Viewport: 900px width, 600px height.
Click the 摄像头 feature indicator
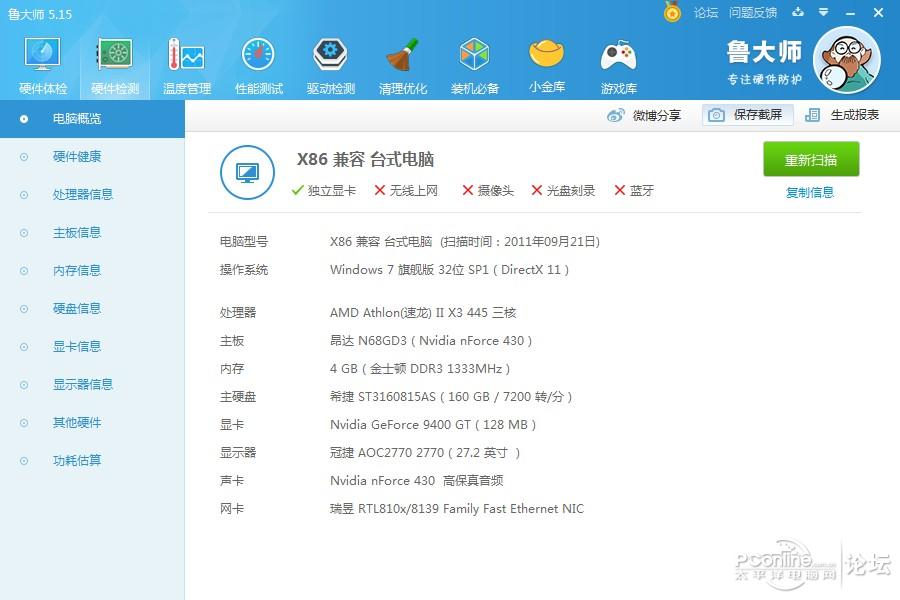(x=488, y=191)
